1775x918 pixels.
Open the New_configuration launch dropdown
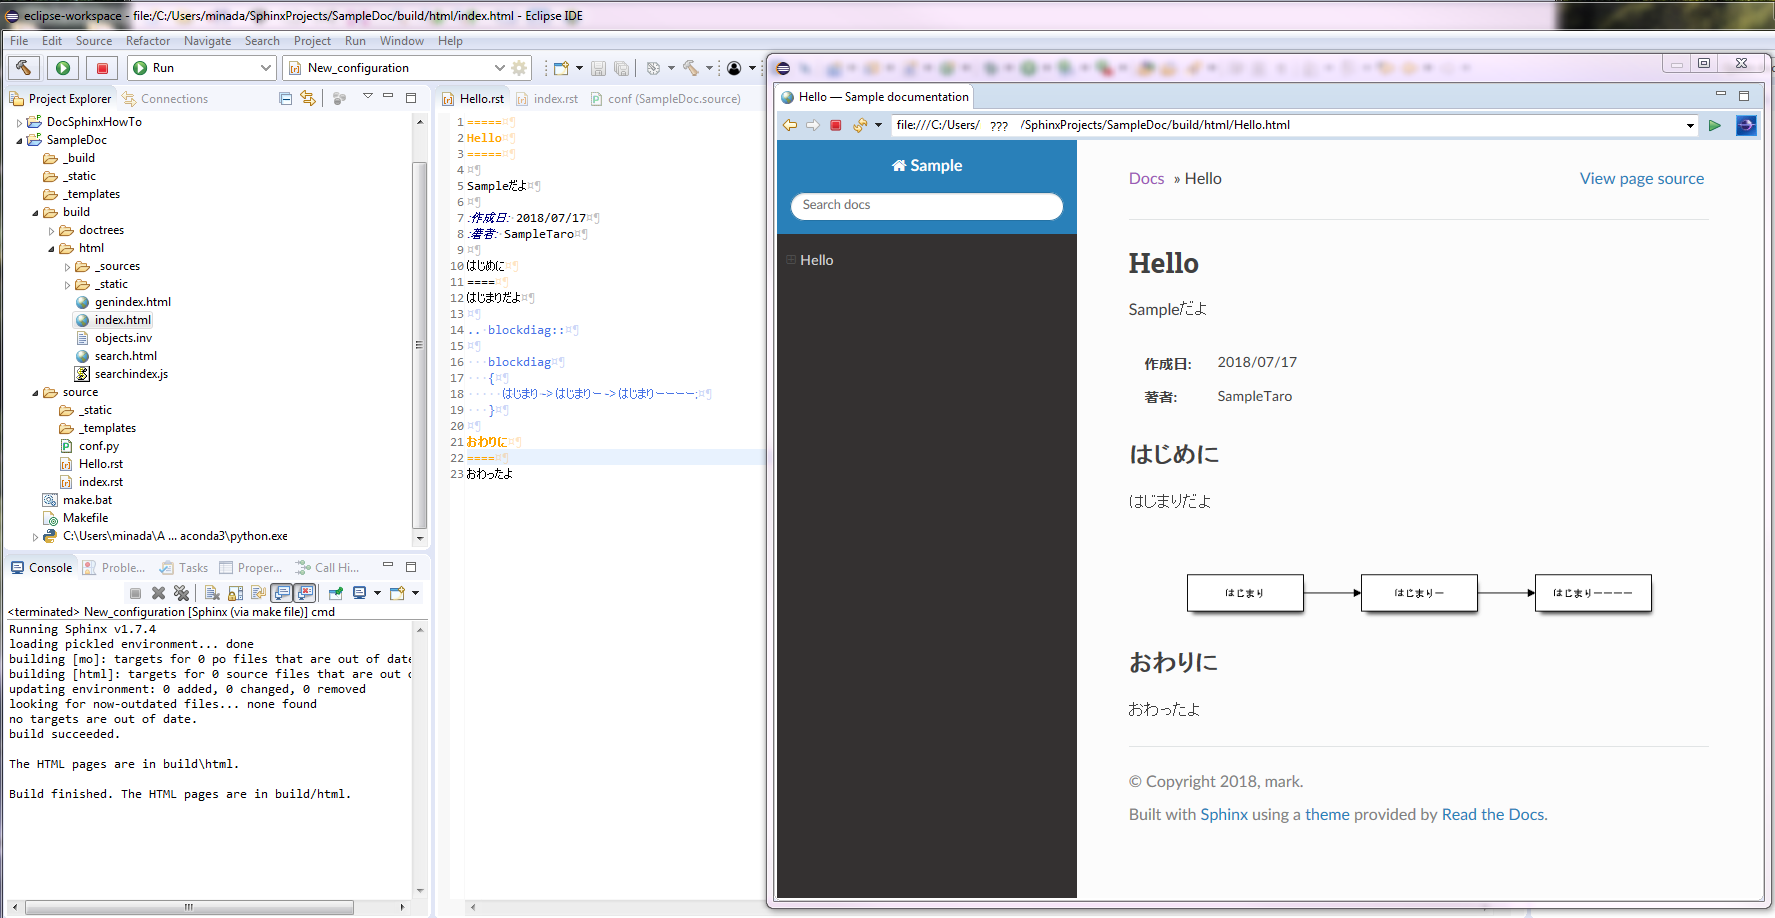[x=396, y=67]
